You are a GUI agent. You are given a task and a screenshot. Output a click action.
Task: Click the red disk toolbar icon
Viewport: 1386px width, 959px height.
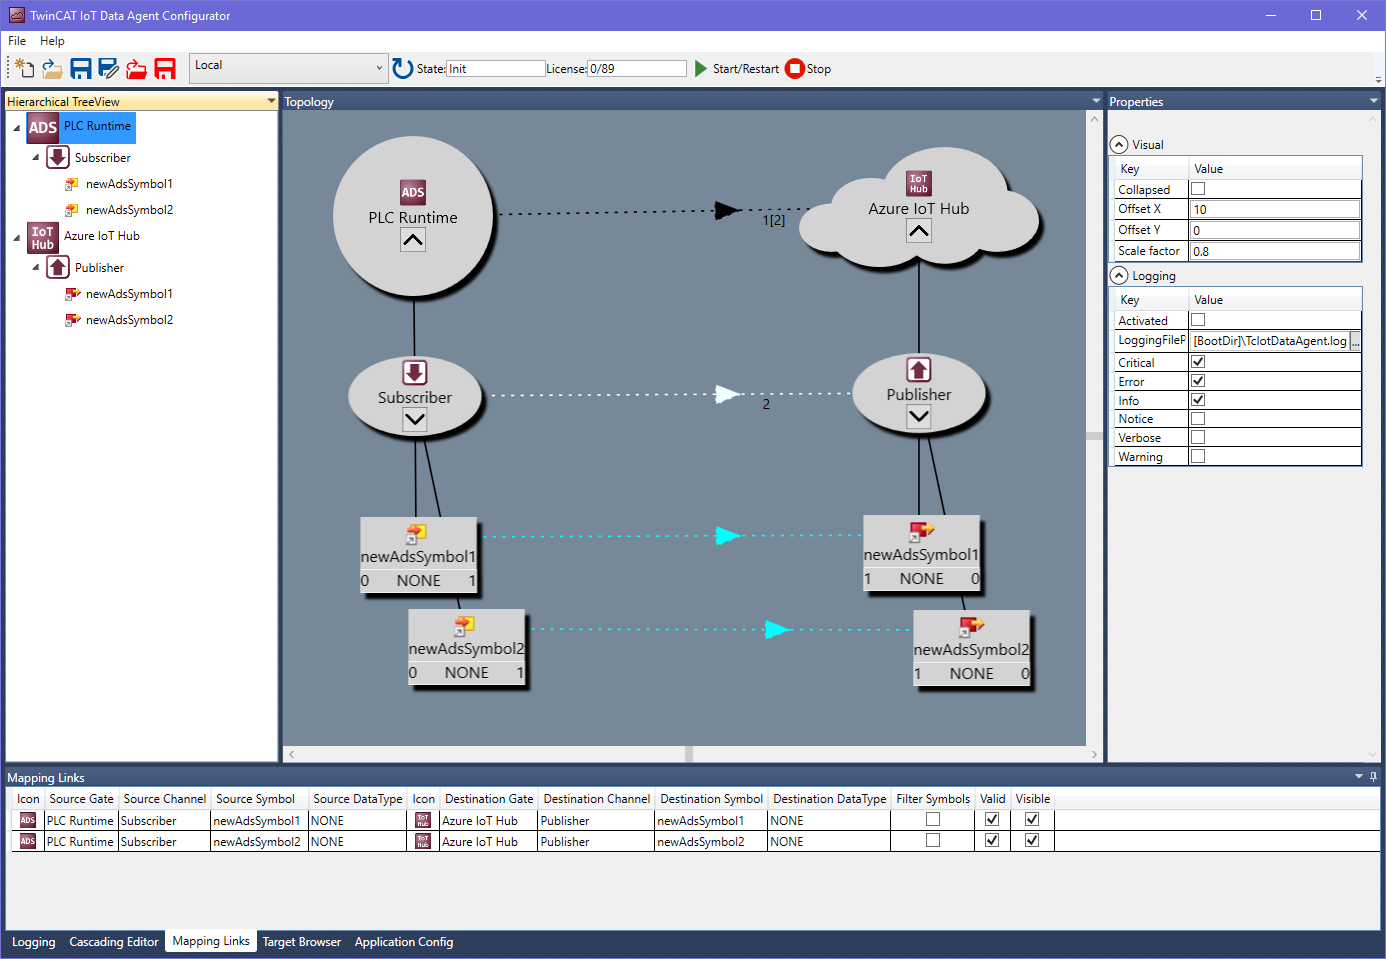point(165,68)
